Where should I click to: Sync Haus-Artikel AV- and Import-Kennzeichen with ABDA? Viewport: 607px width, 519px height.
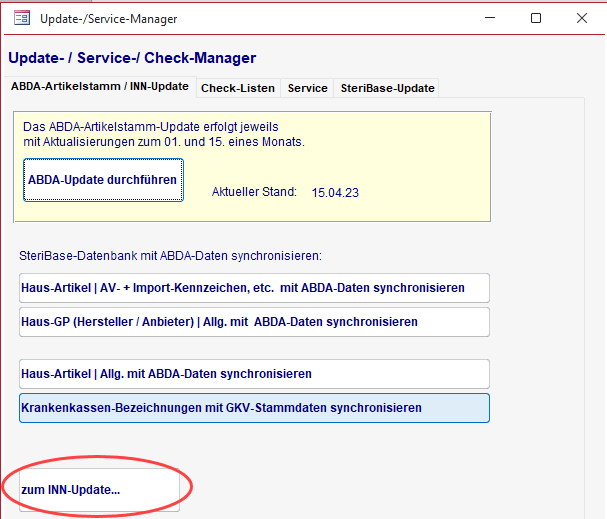click(254, 288)
